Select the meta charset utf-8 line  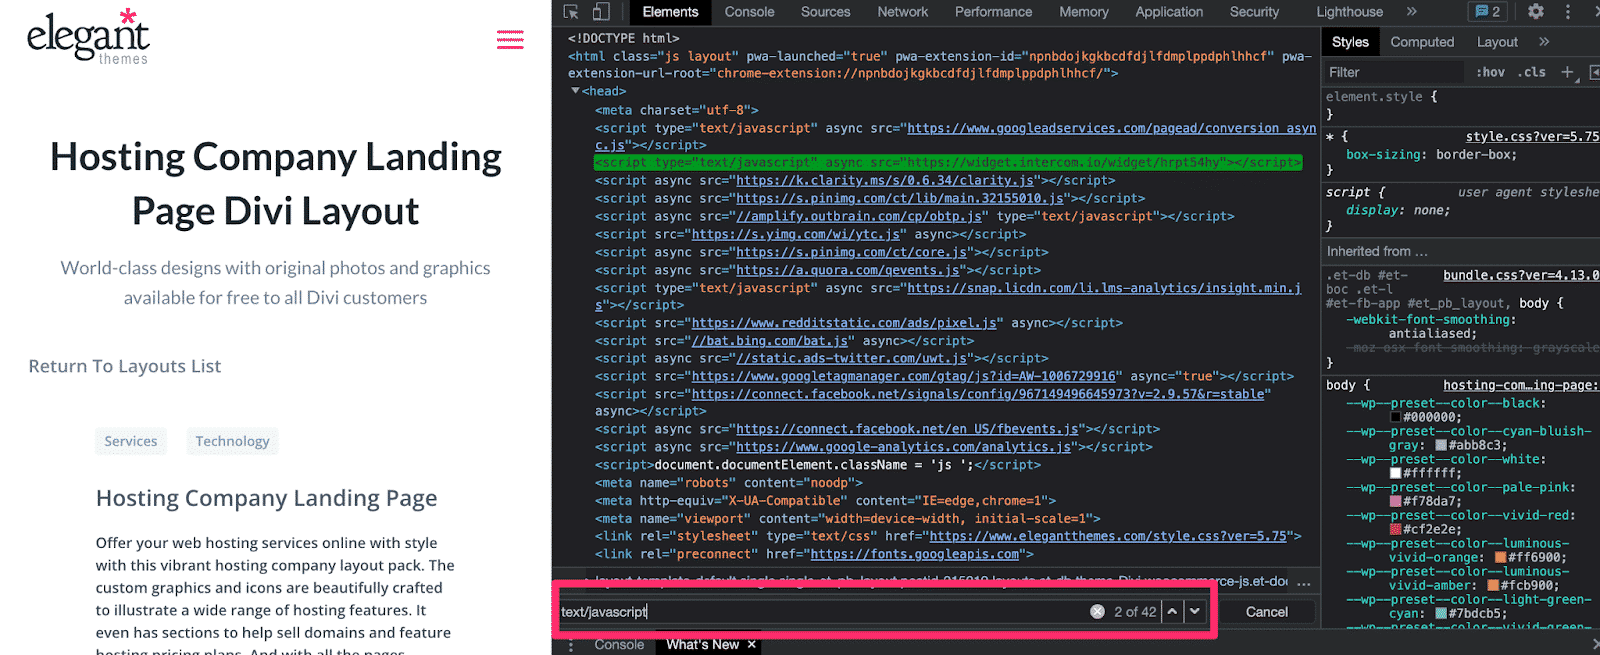[677, 111]
